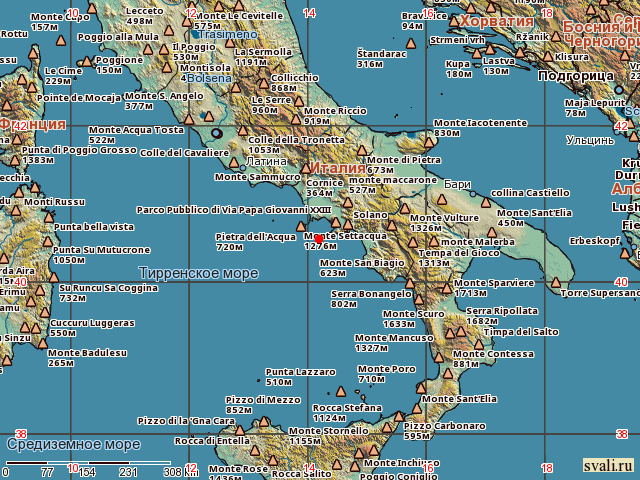Select the Monte Vulture 1326m label
This screenshot has width=640, height=480.
coord(444,222)
